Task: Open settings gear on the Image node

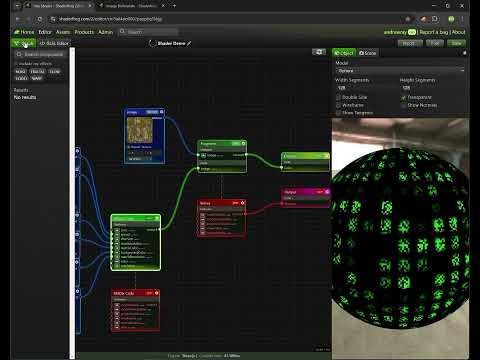Action: 162,112
